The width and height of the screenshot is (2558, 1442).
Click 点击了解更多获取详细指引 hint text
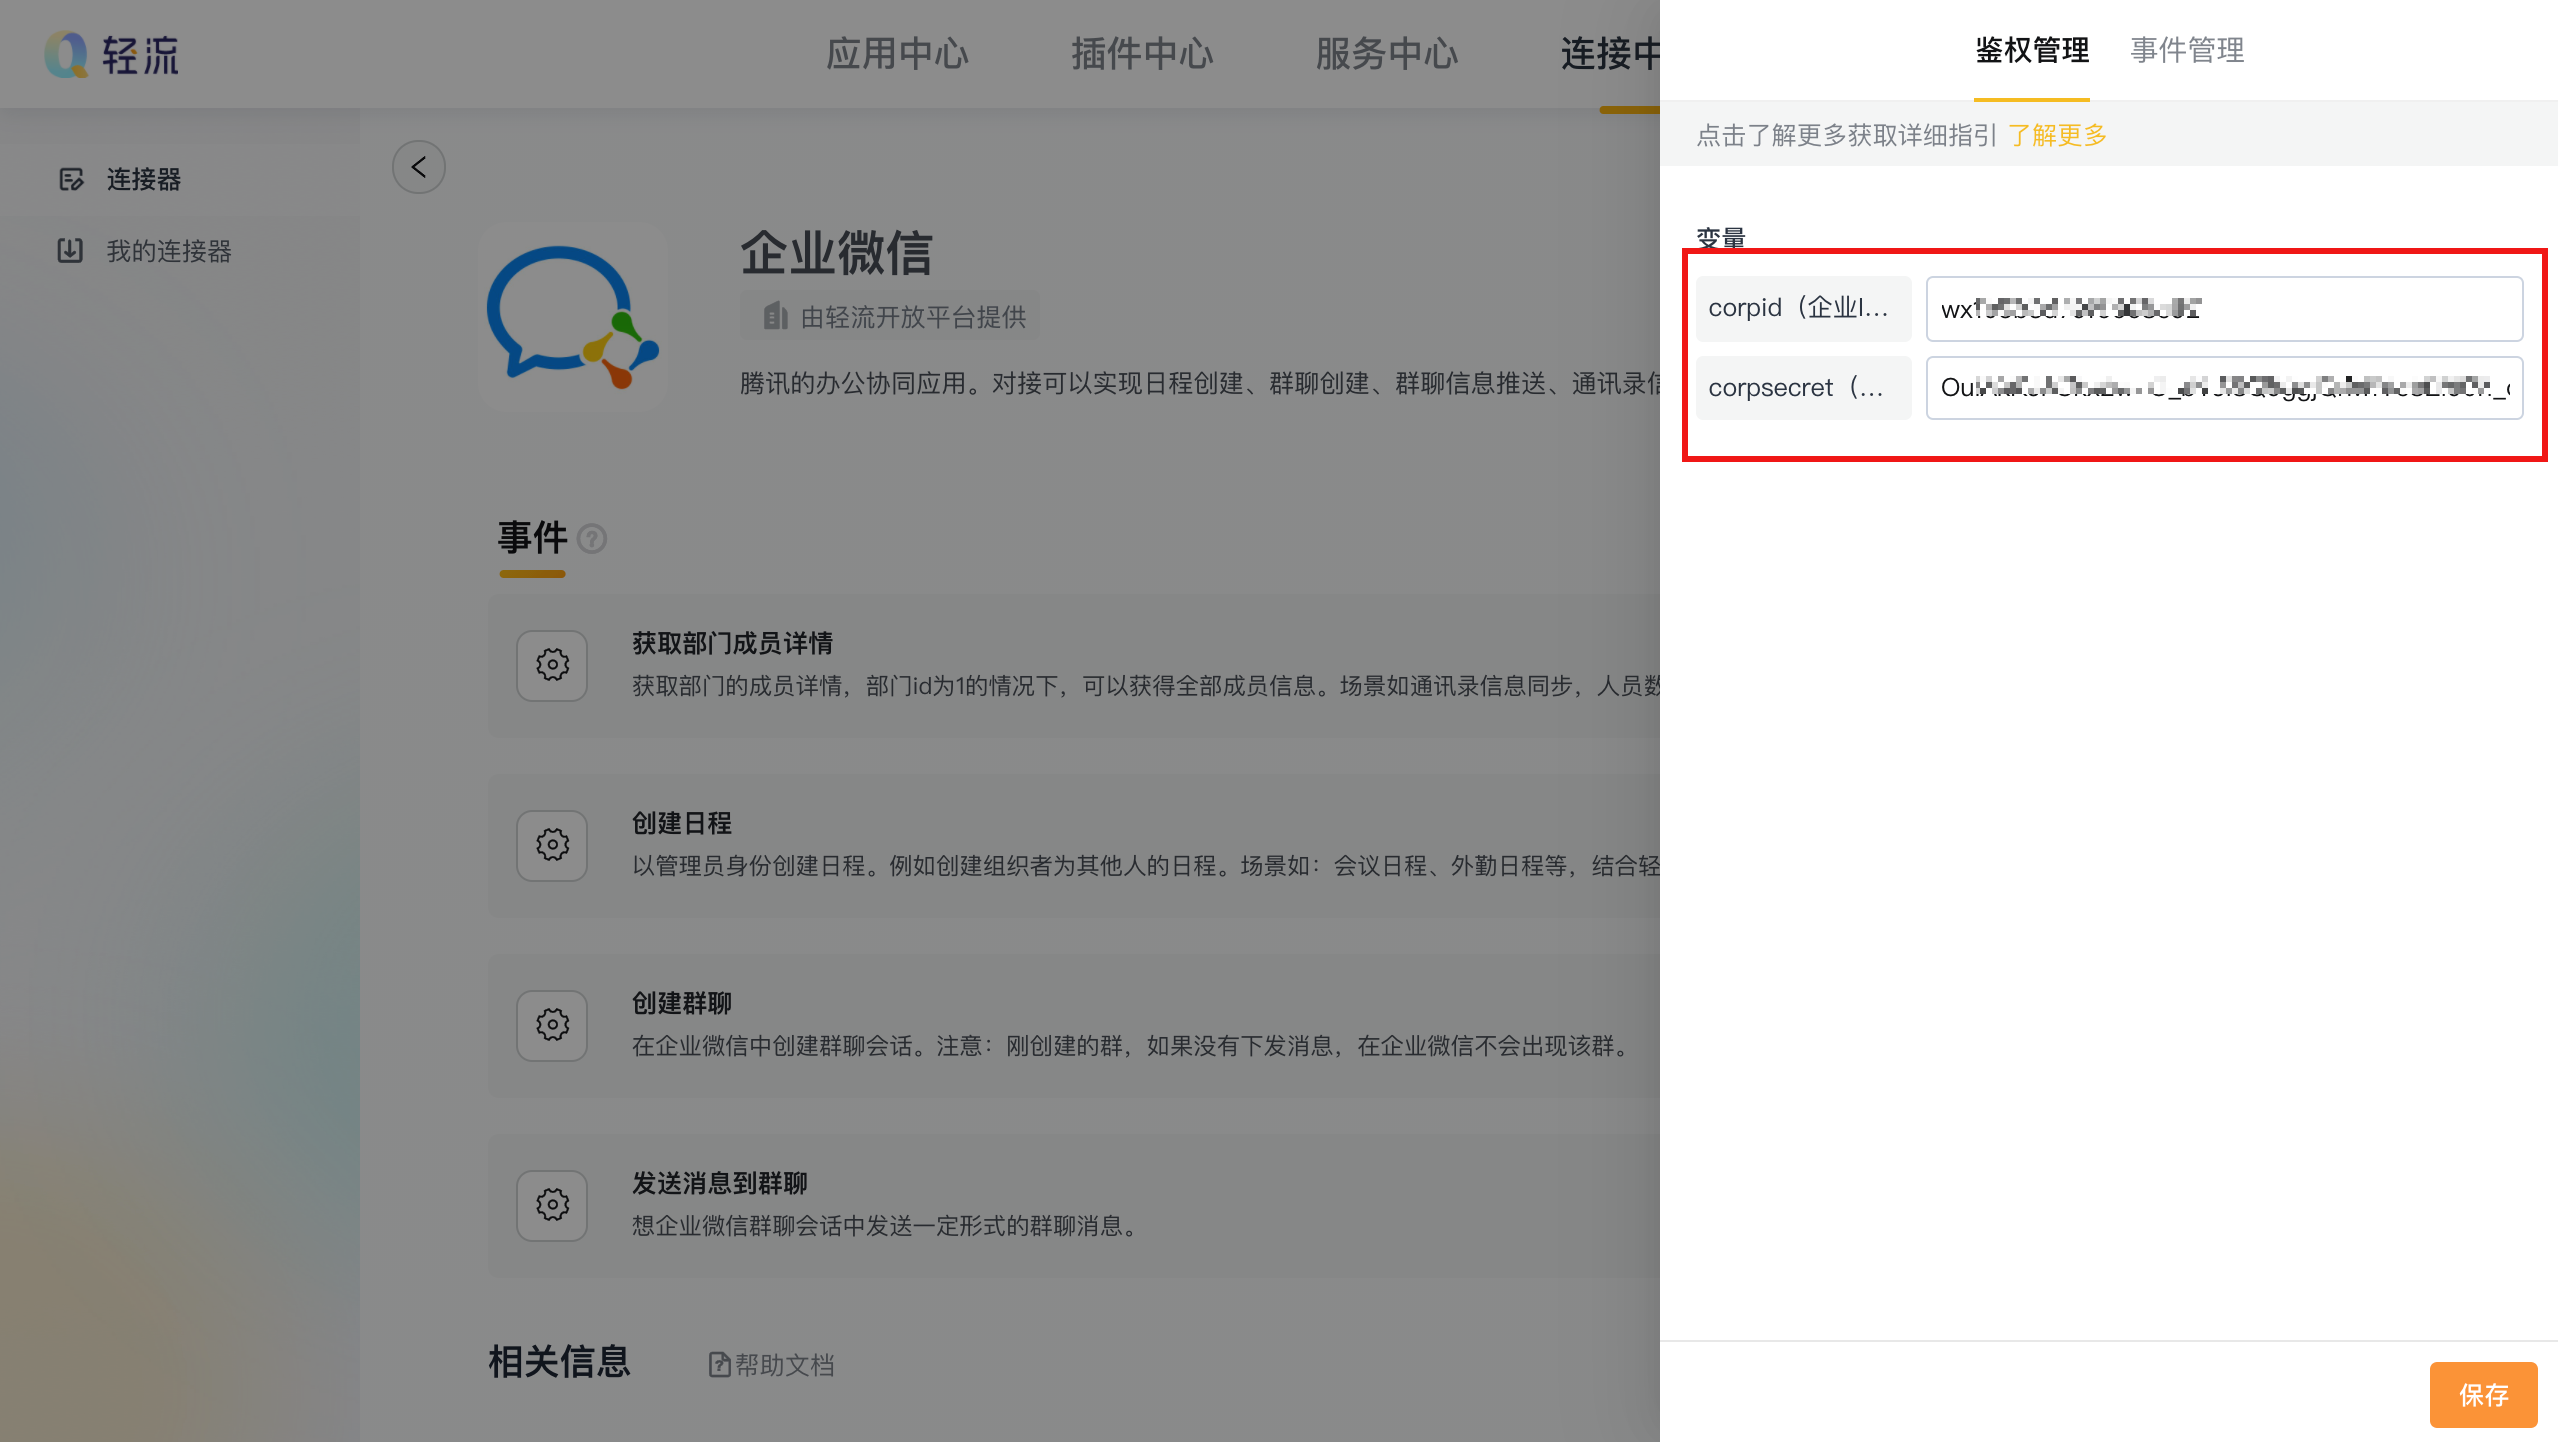click(x=1846, y=135)
